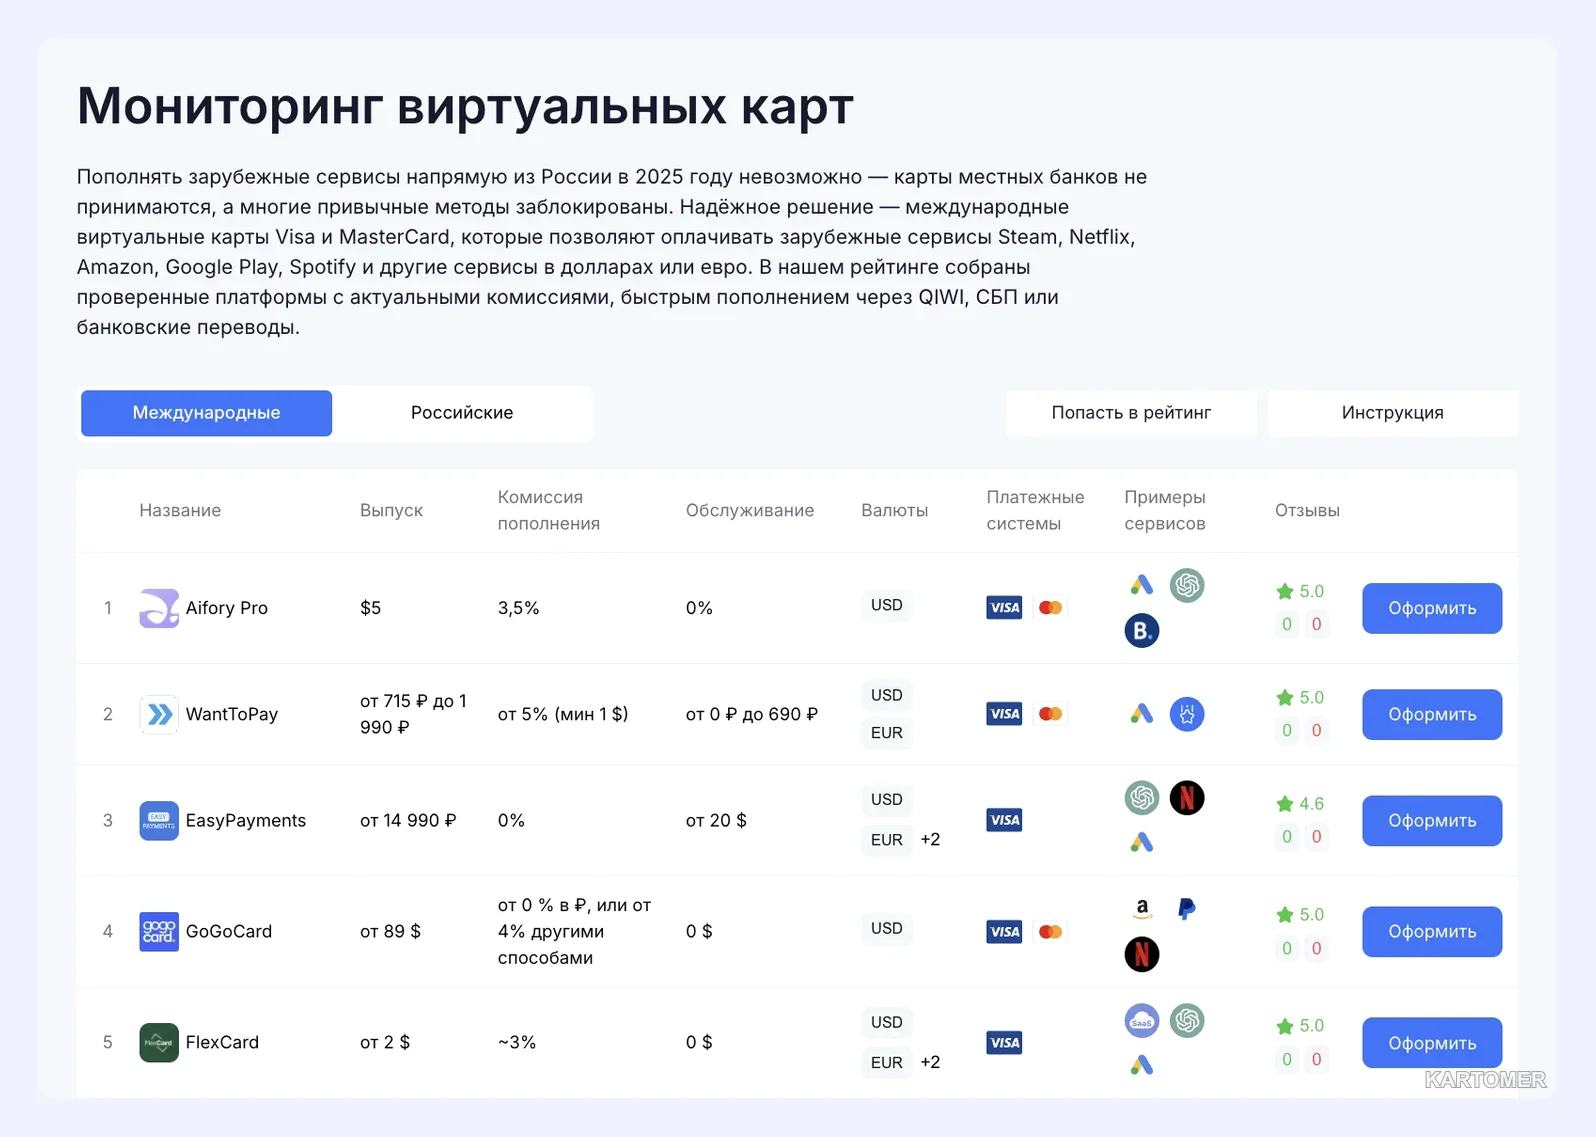Choose Оформить for EasyPayments
1596x1137 pixels.
(x=1432, y=821)
